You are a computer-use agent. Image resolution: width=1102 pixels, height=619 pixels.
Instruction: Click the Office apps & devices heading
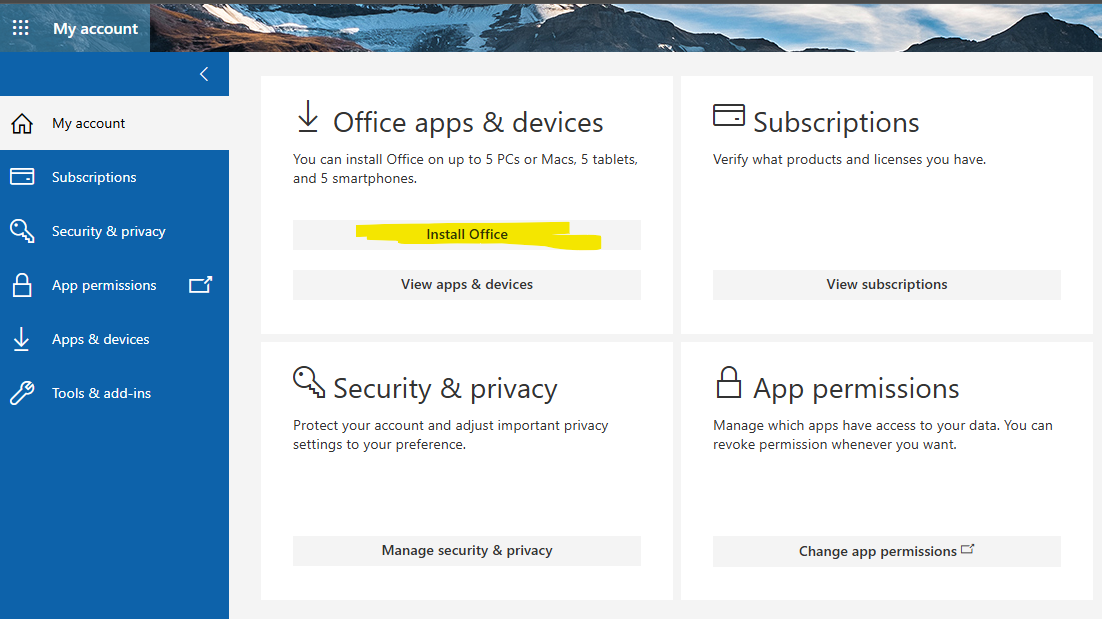(x=468, y=122)
